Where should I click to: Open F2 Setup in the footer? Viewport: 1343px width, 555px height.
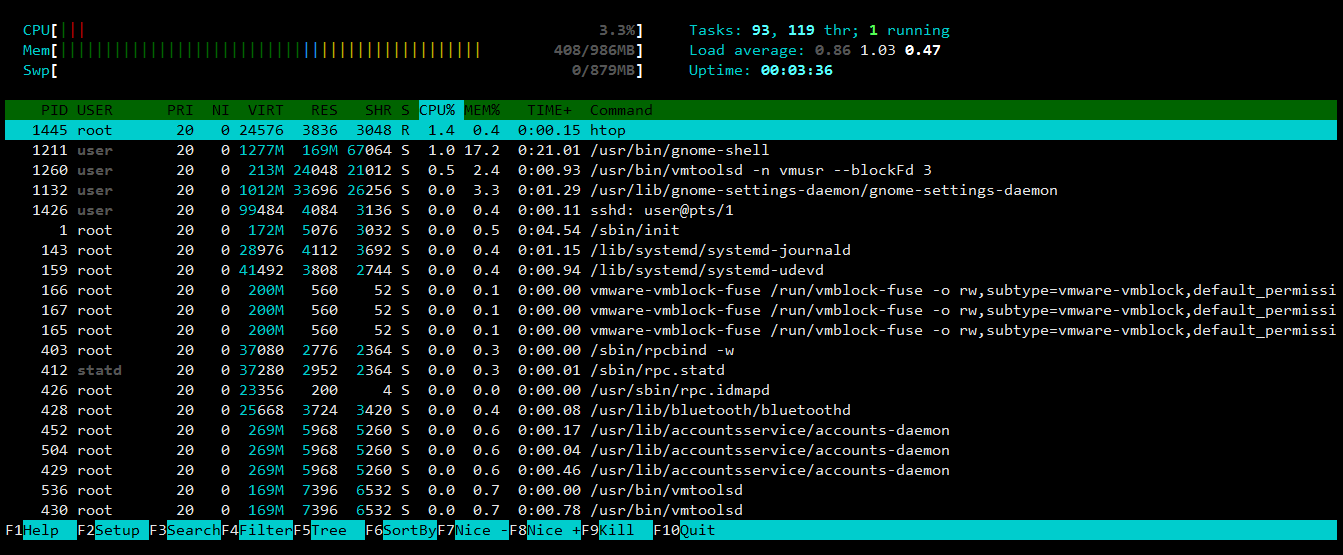(x=113, y=530)
